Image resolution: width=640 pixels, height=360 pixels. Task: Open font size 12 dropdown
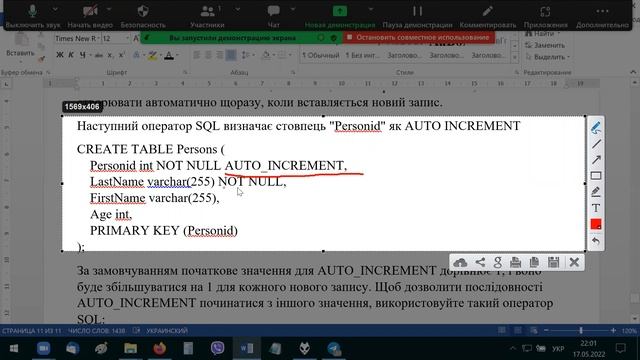click(x=127, y=38)
